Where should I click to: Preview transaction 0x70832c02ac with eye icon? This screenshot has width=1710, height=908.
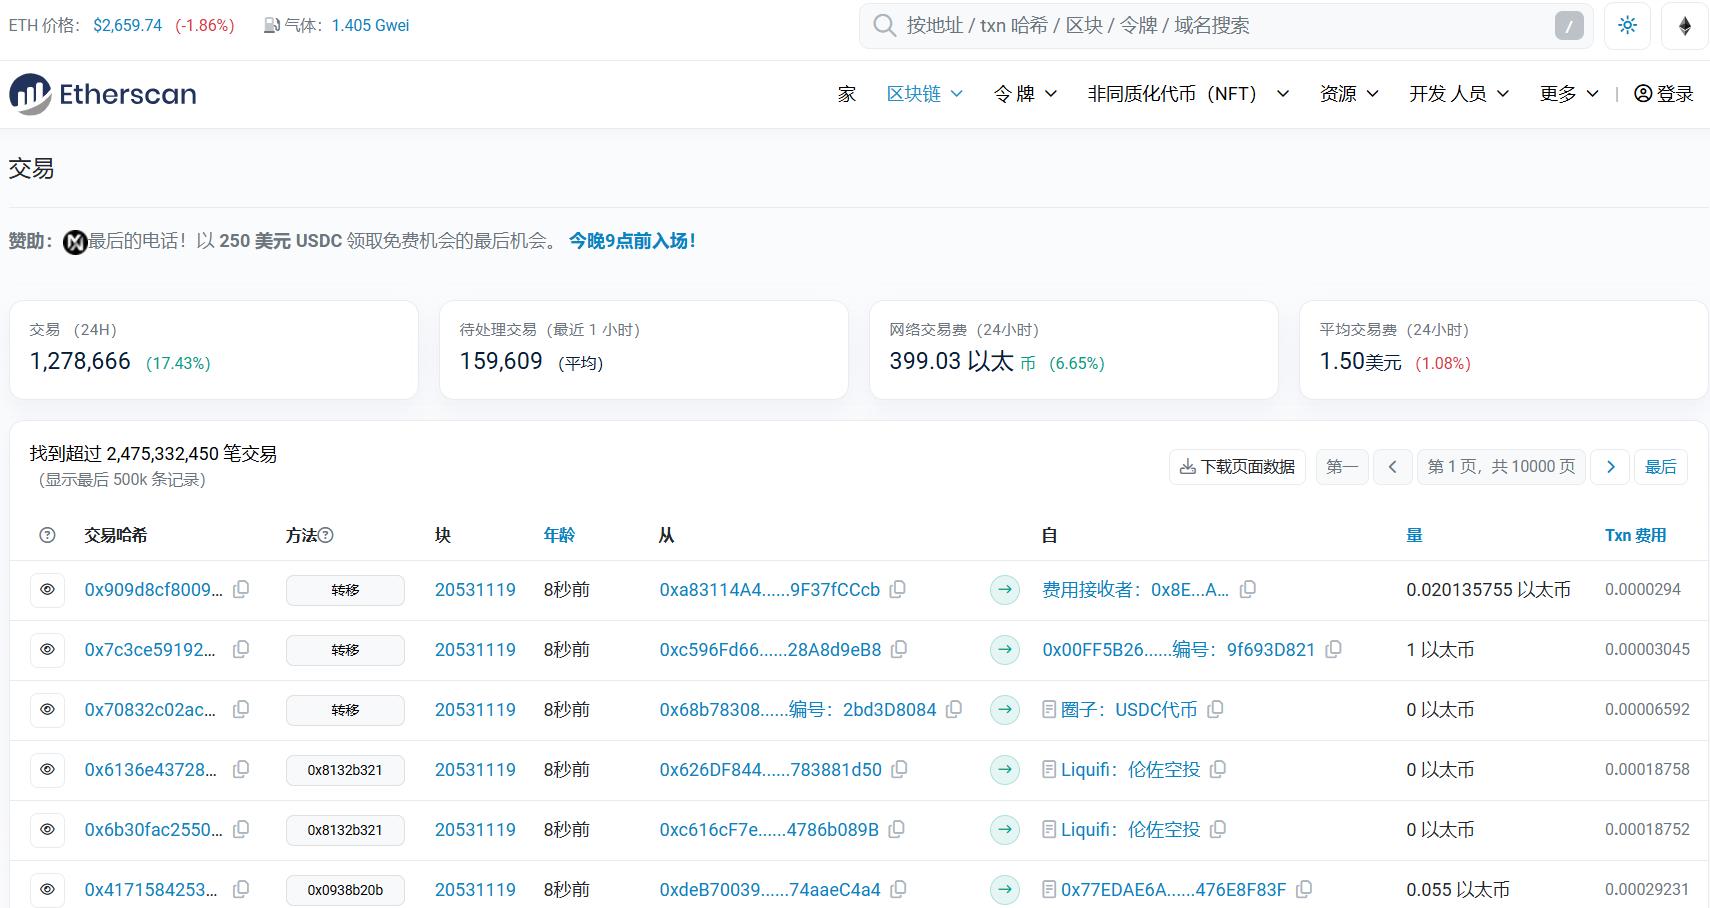tap(48, 710)
